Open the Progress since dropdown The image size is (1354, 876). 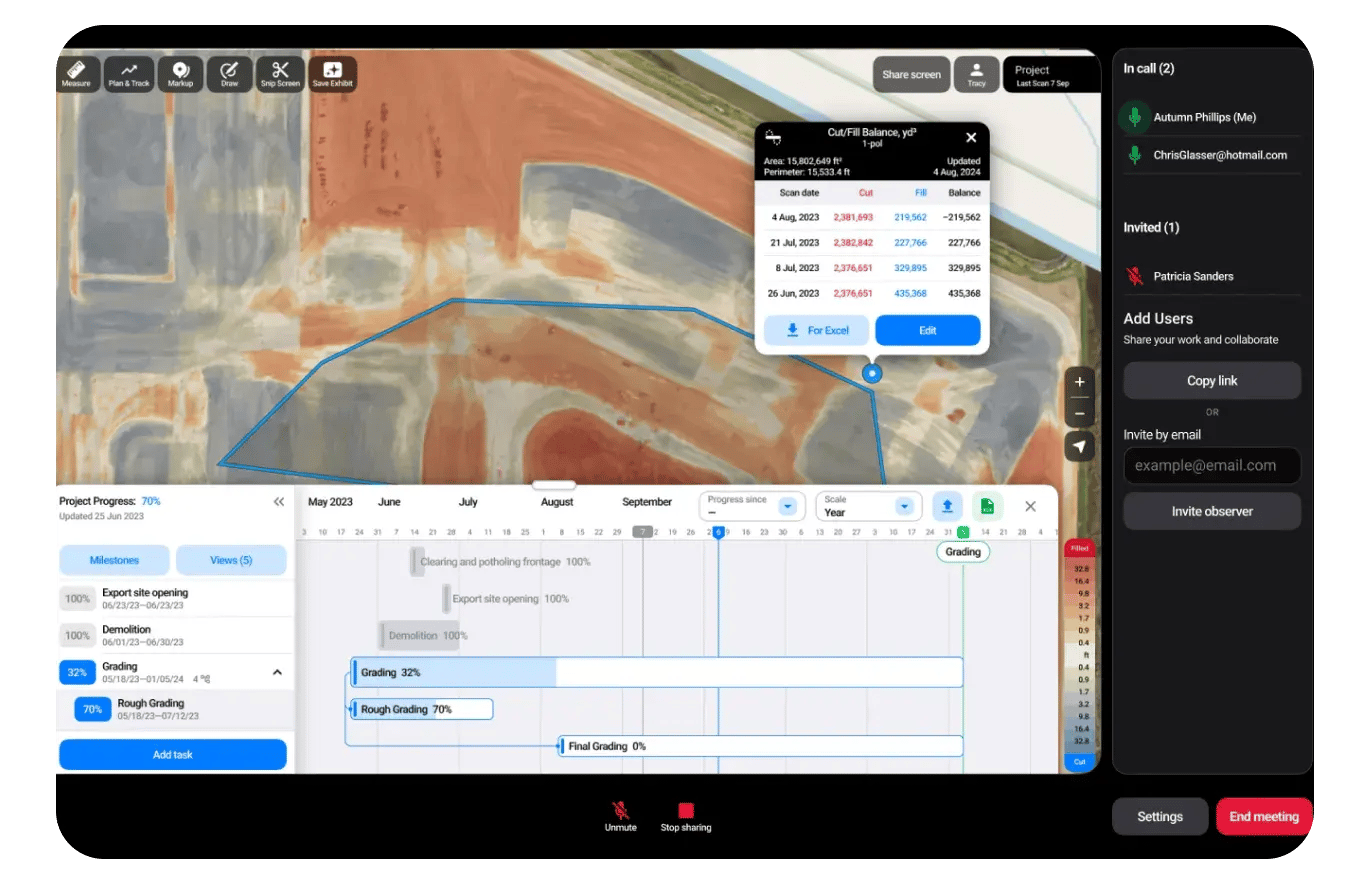[x=752, y=506]
